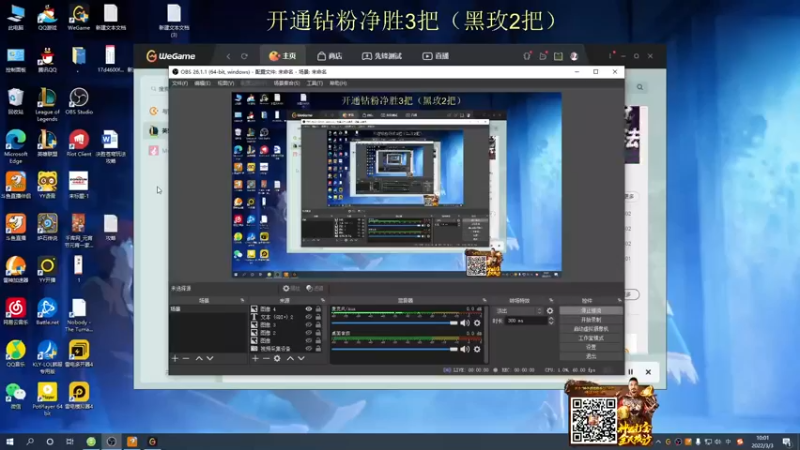Open the WeGame desktop shortcut
Screen dimensions: 800x450
79,17
